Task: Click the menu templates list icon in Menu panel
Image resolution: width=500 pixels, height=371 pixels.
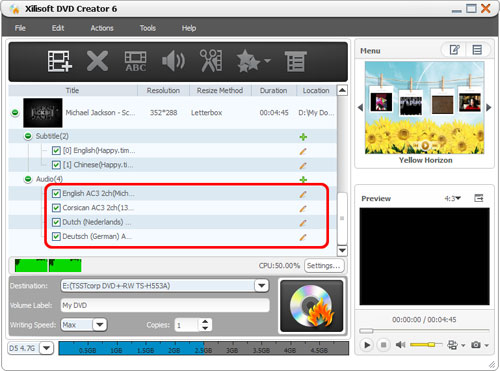Action: (x=477, y=50)
